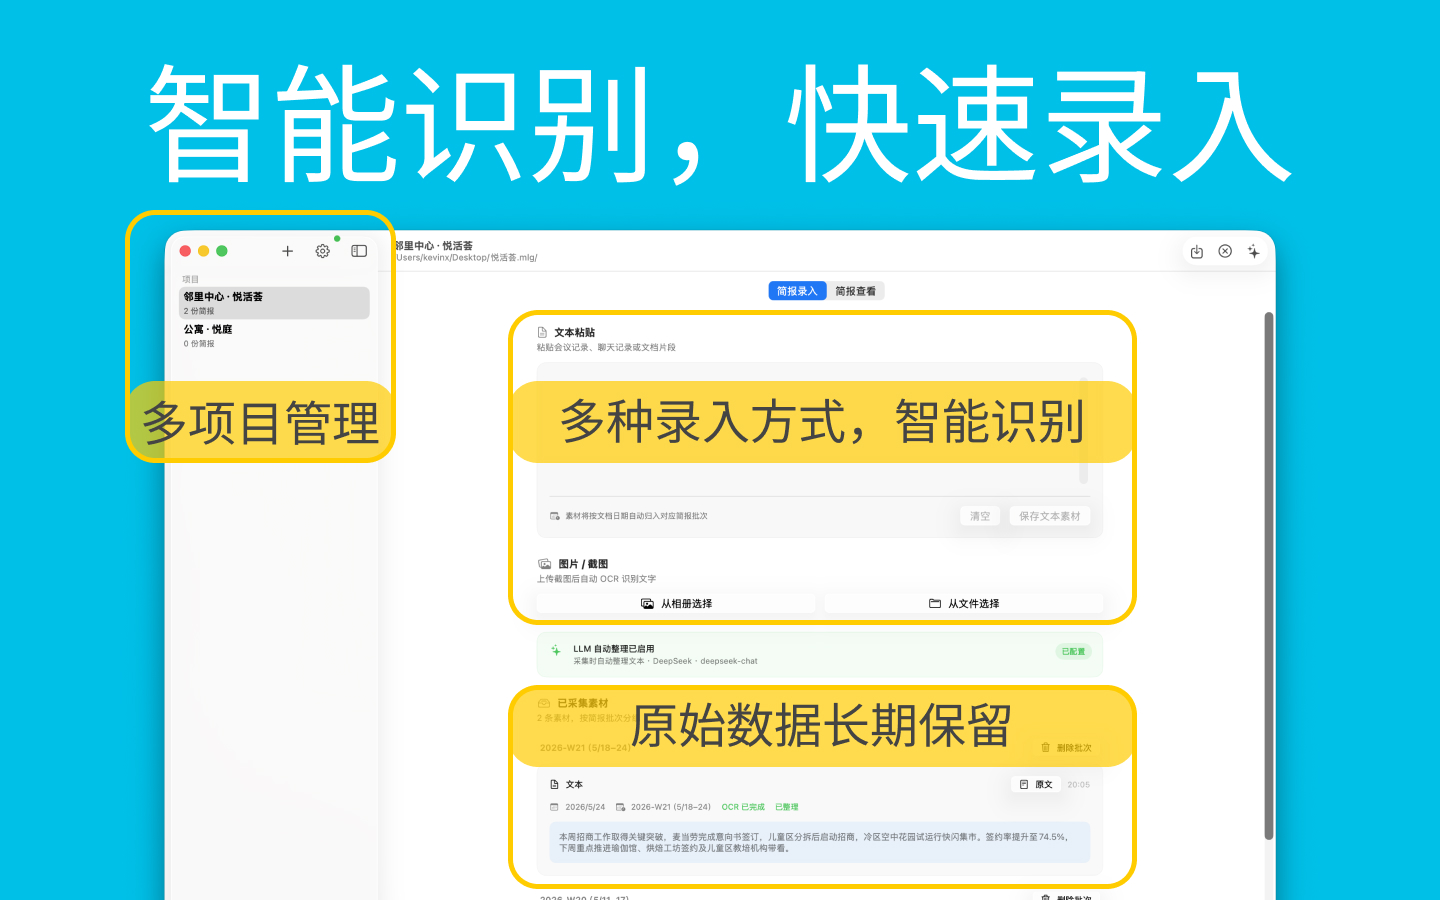
Task: Choose 从相册选择 to upload image
Action: 676,604
